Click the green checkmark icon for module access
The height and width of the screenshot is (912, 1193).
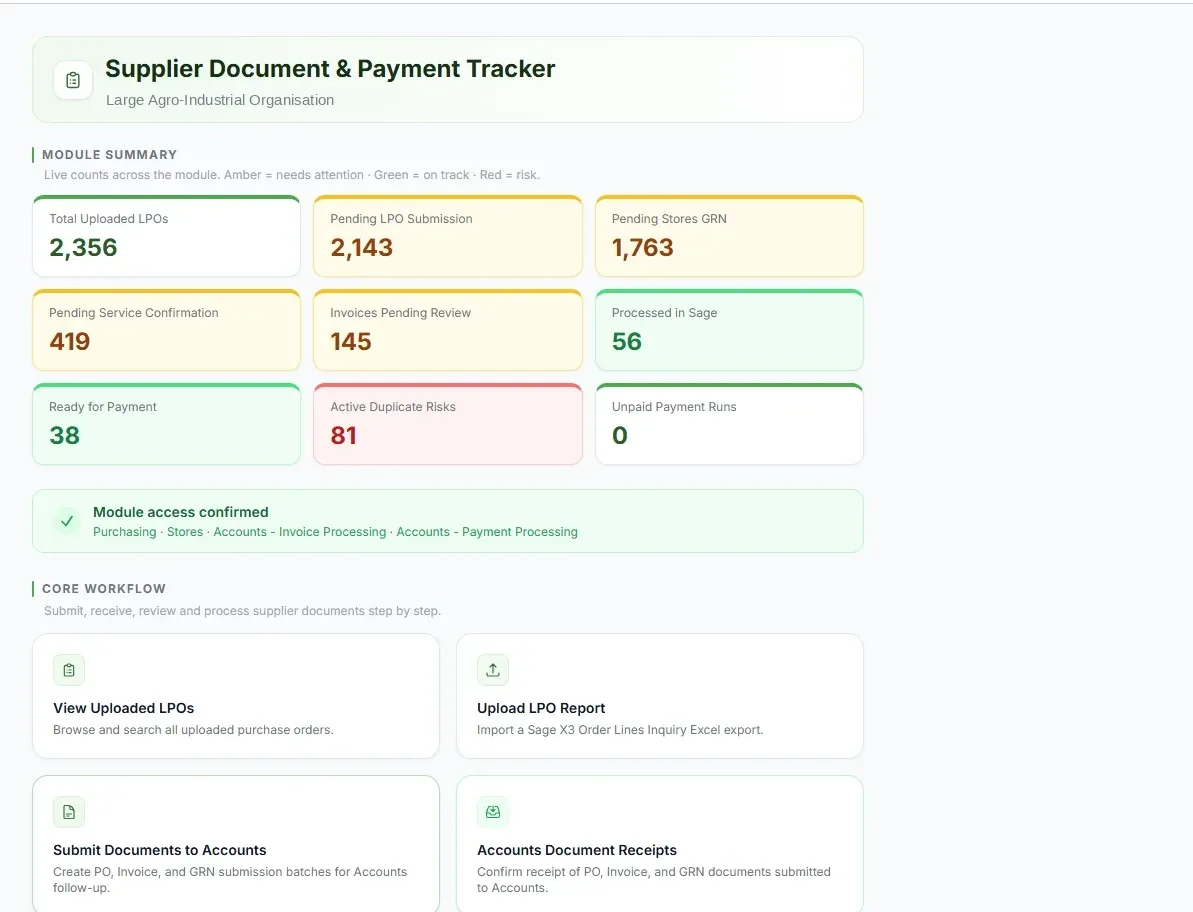pos(67,521)
